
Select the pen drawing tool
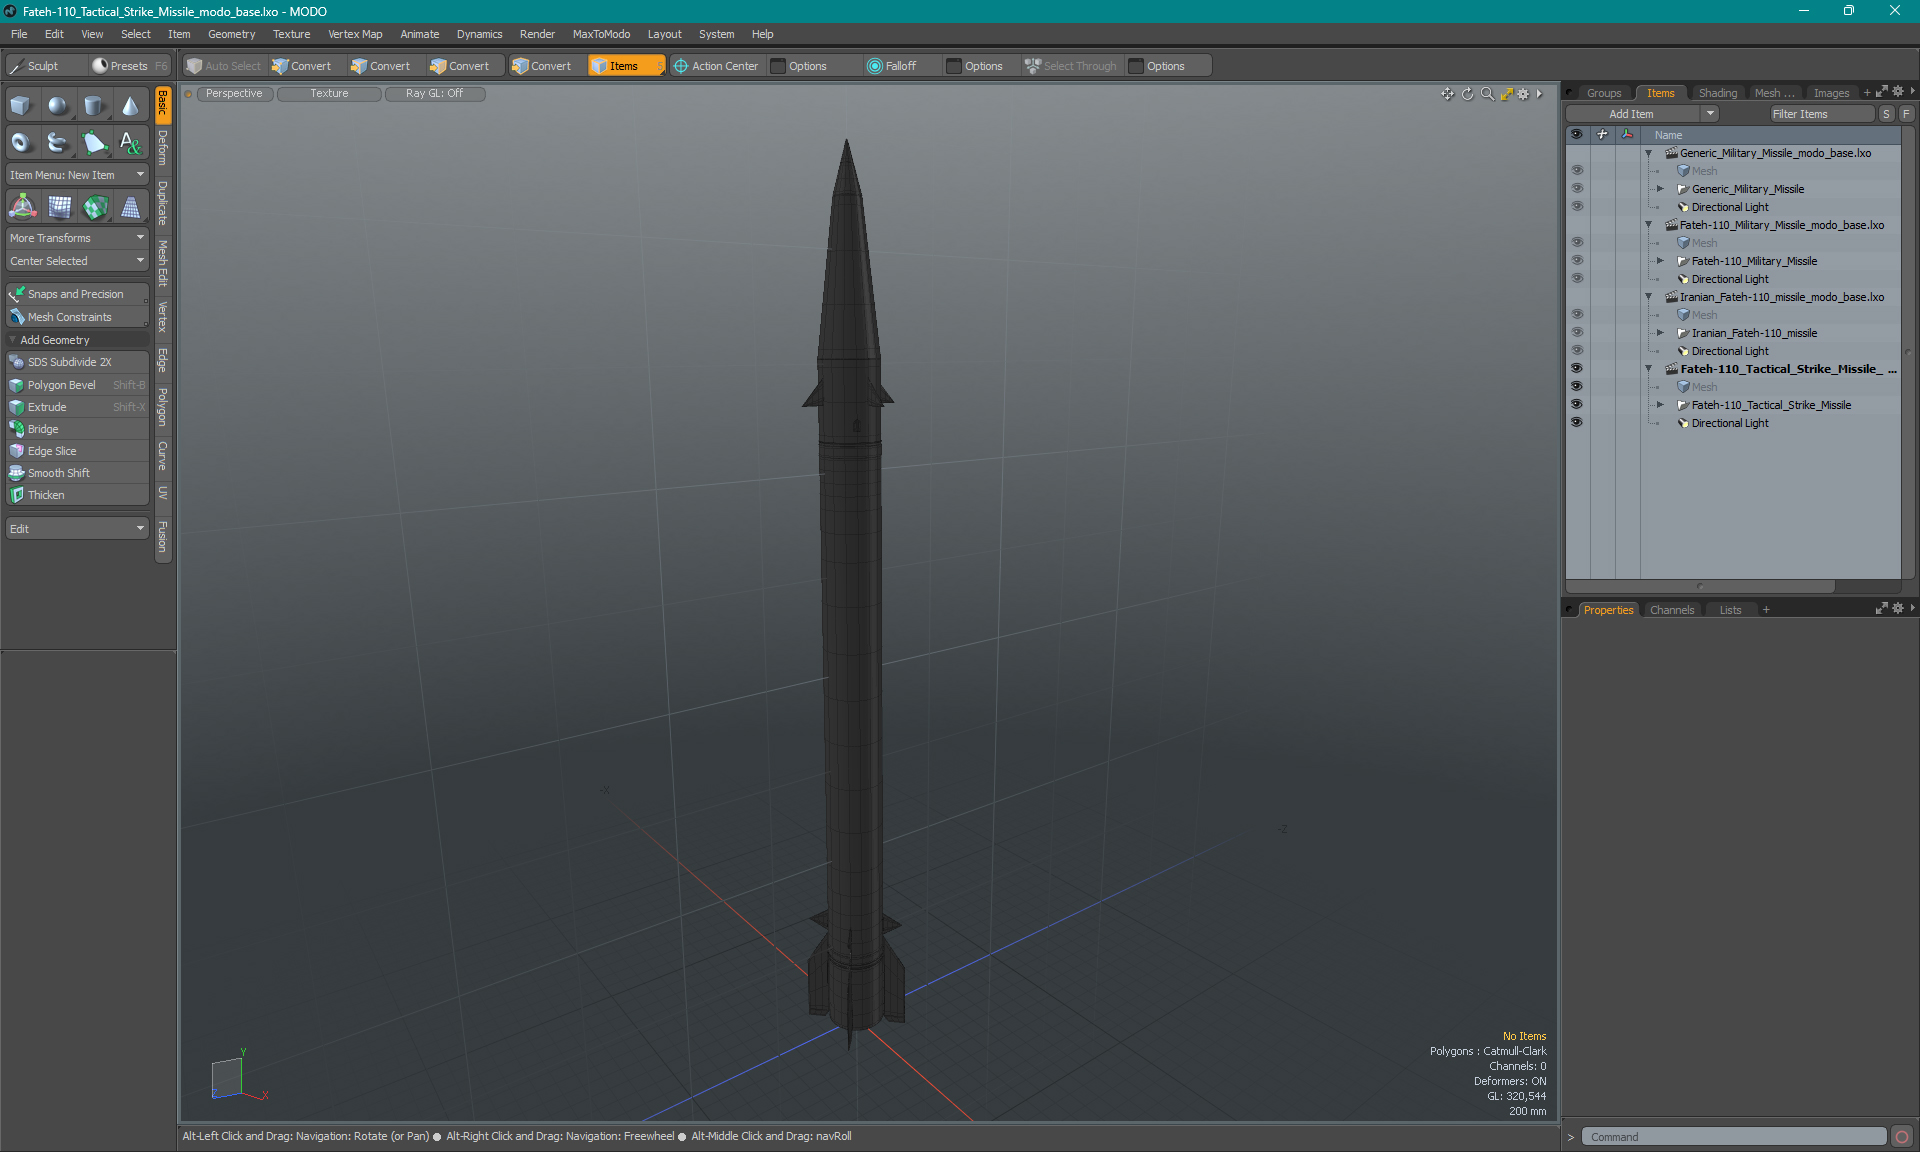pyautogui.click(x=94, y=142)
